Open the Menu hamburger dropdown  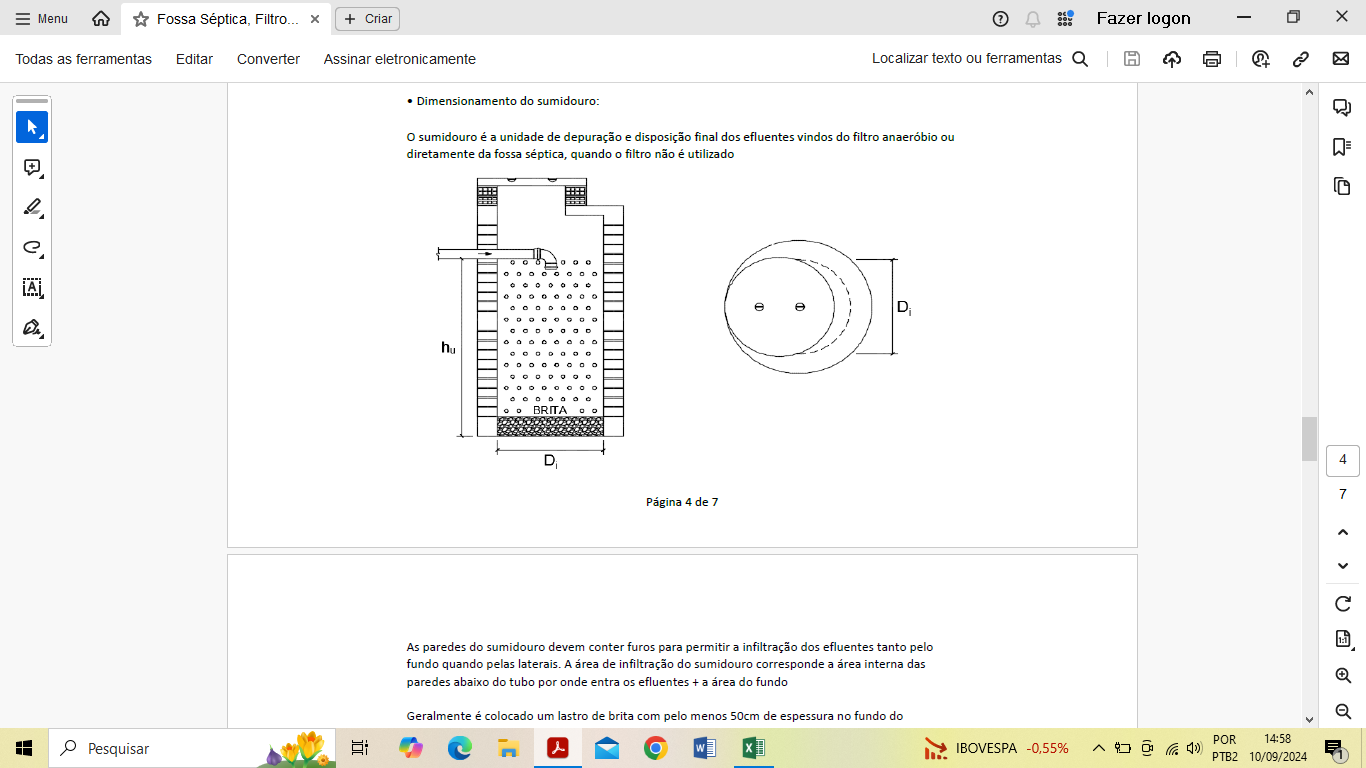[42, 19]
